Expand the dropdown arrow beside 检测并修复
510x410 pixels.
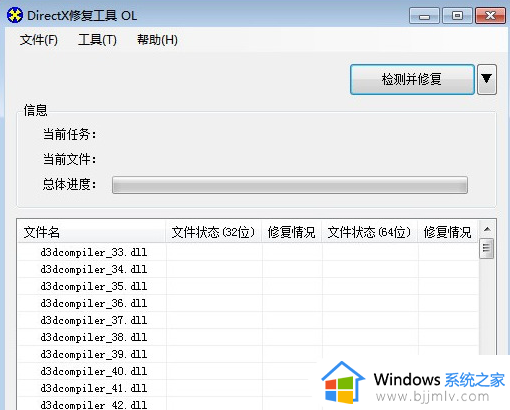click(487, 79)
